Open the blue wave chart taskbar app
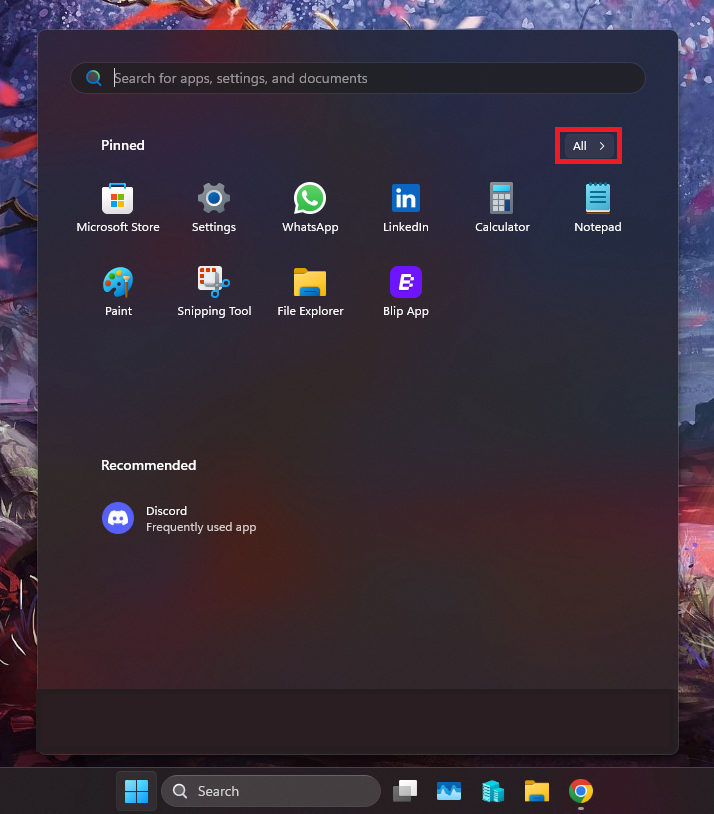Viewport: 714px width, 814px height. coord(449,791)
